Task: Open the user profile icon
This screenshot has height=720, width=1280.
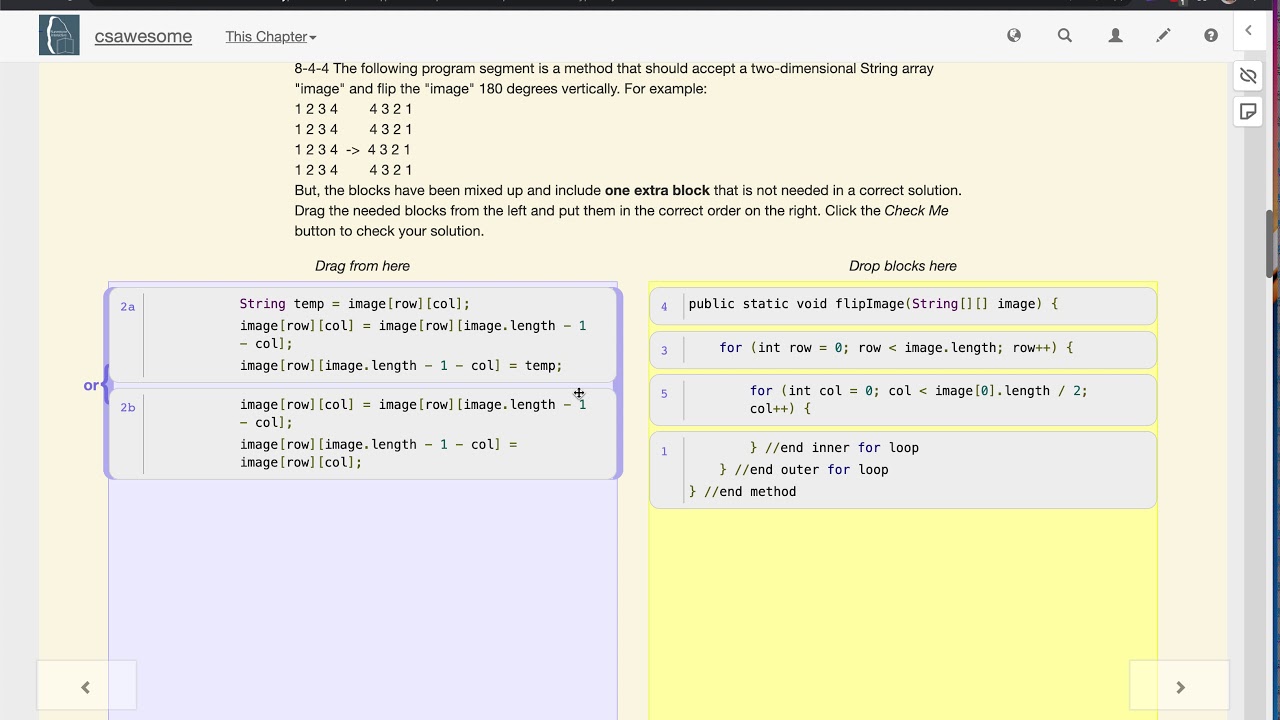Action: point(1116,36)
